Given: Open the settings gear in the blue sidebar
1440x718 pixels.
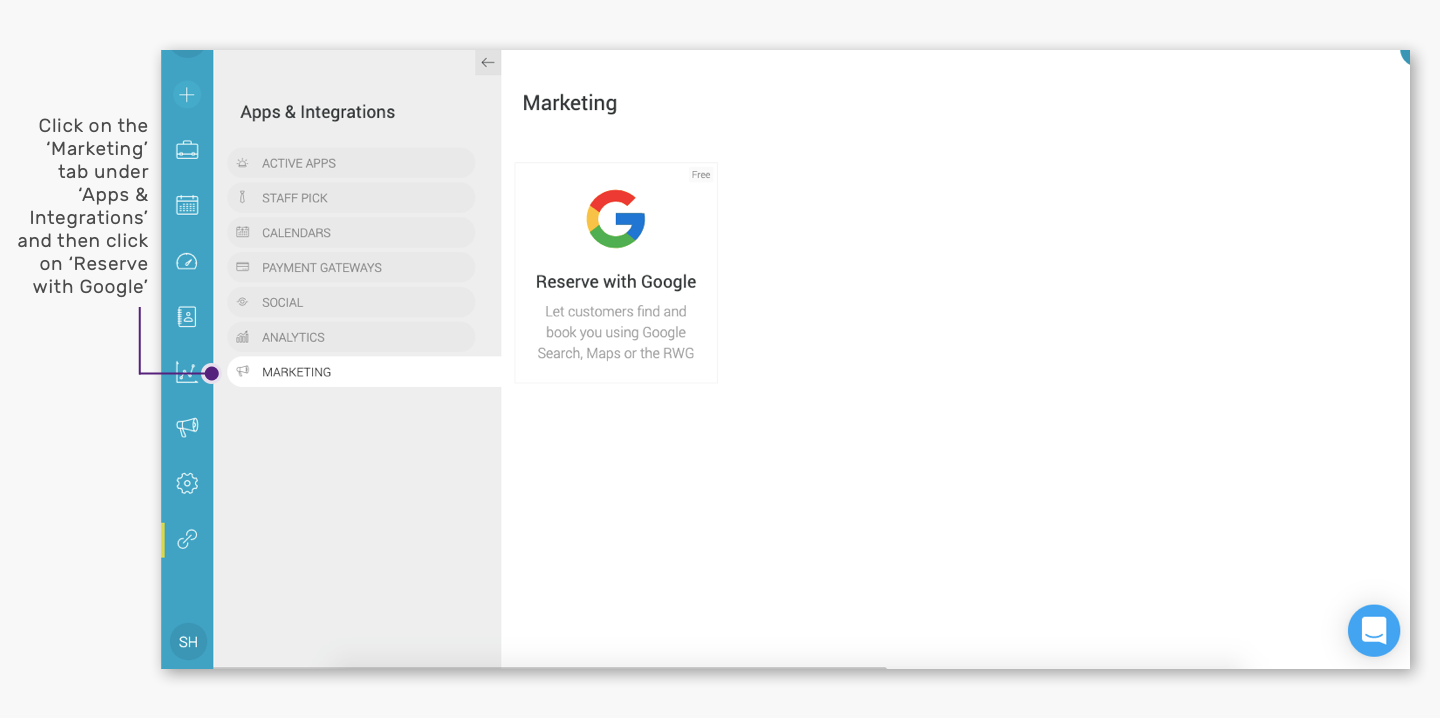Looking at the screenshot, I should tap(187, 483).
